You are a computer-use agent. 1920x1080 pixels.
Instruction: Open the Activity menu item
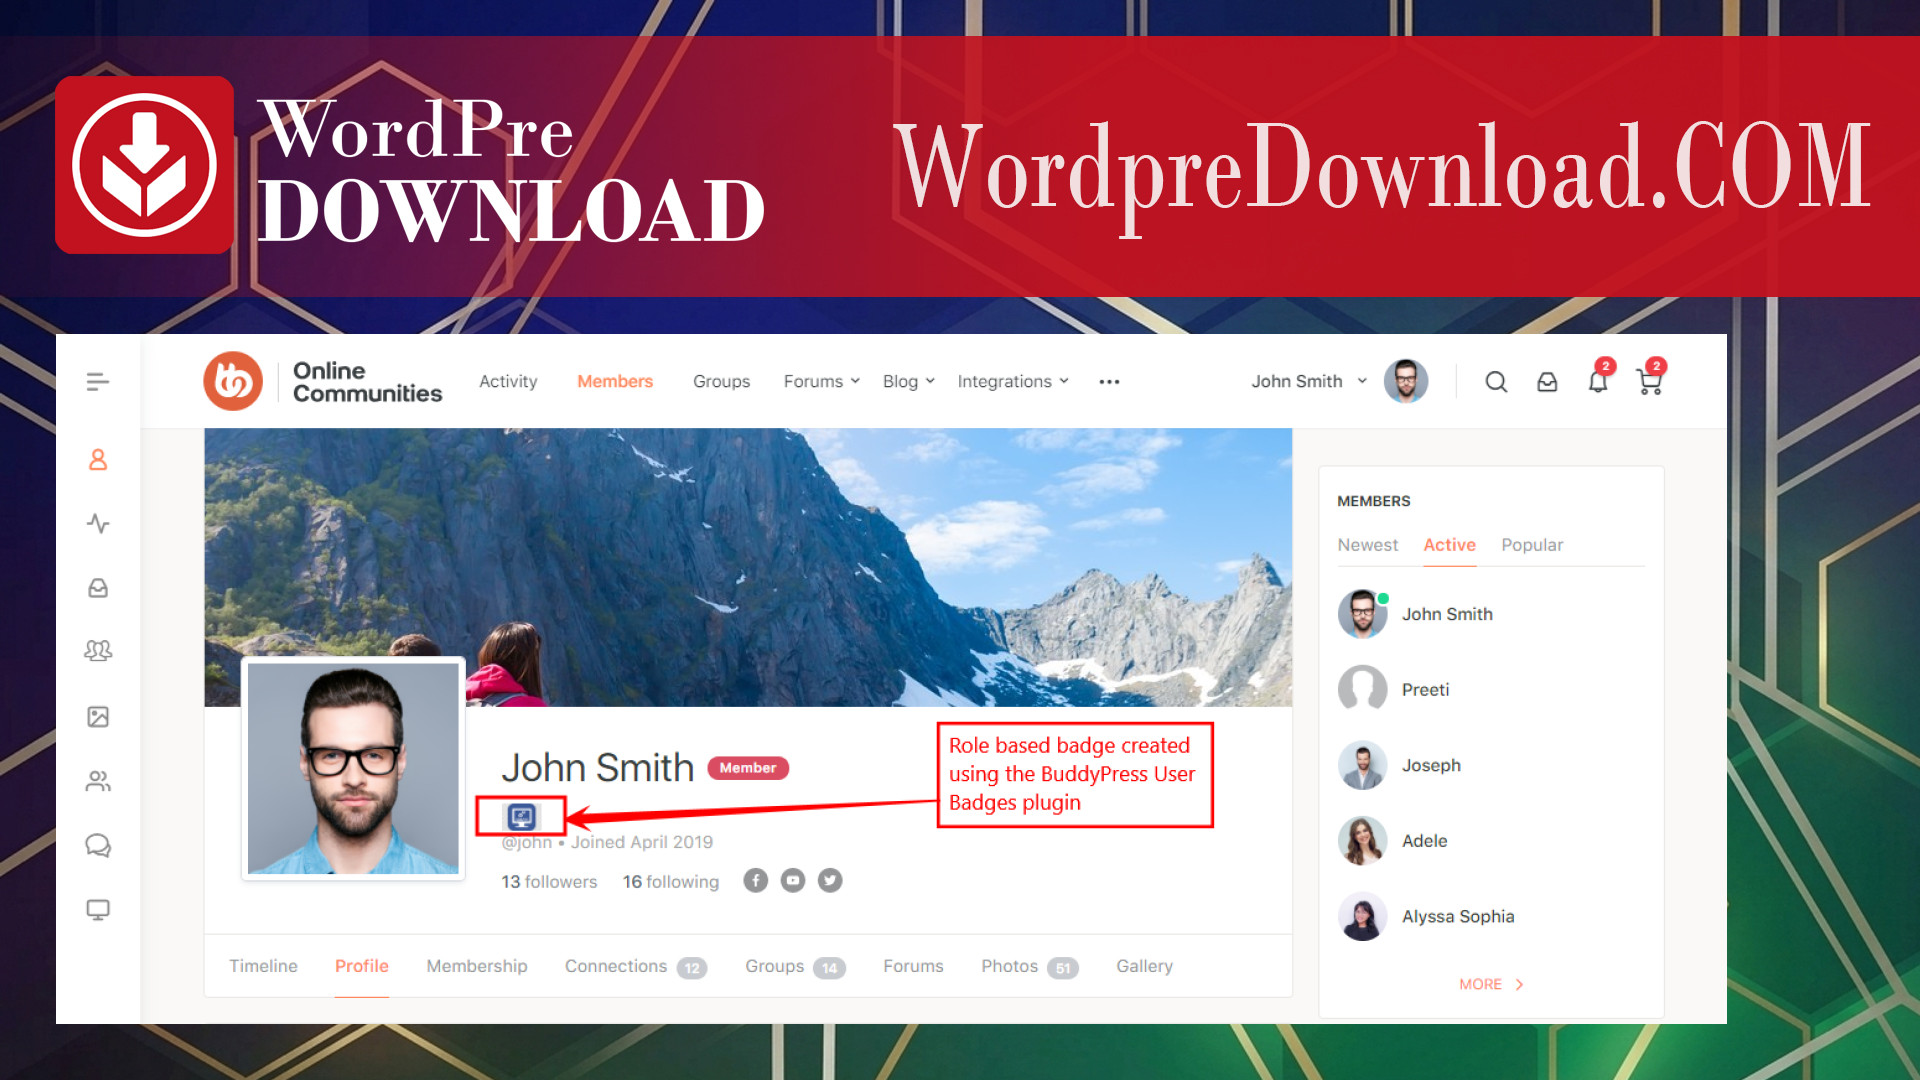click(x=508, y=381)
